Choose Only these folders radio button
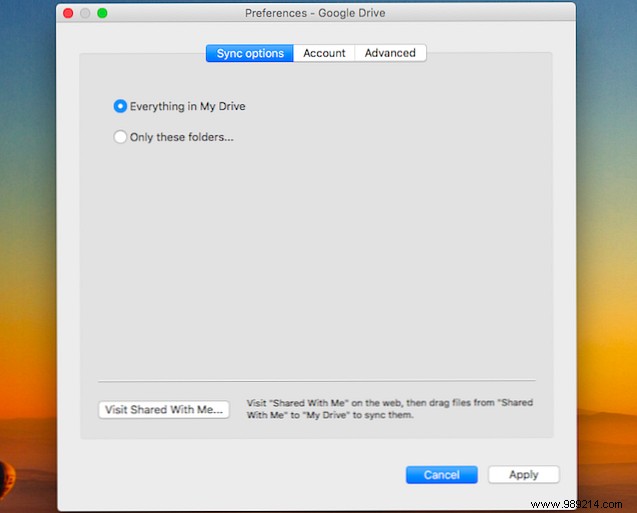 120,137
